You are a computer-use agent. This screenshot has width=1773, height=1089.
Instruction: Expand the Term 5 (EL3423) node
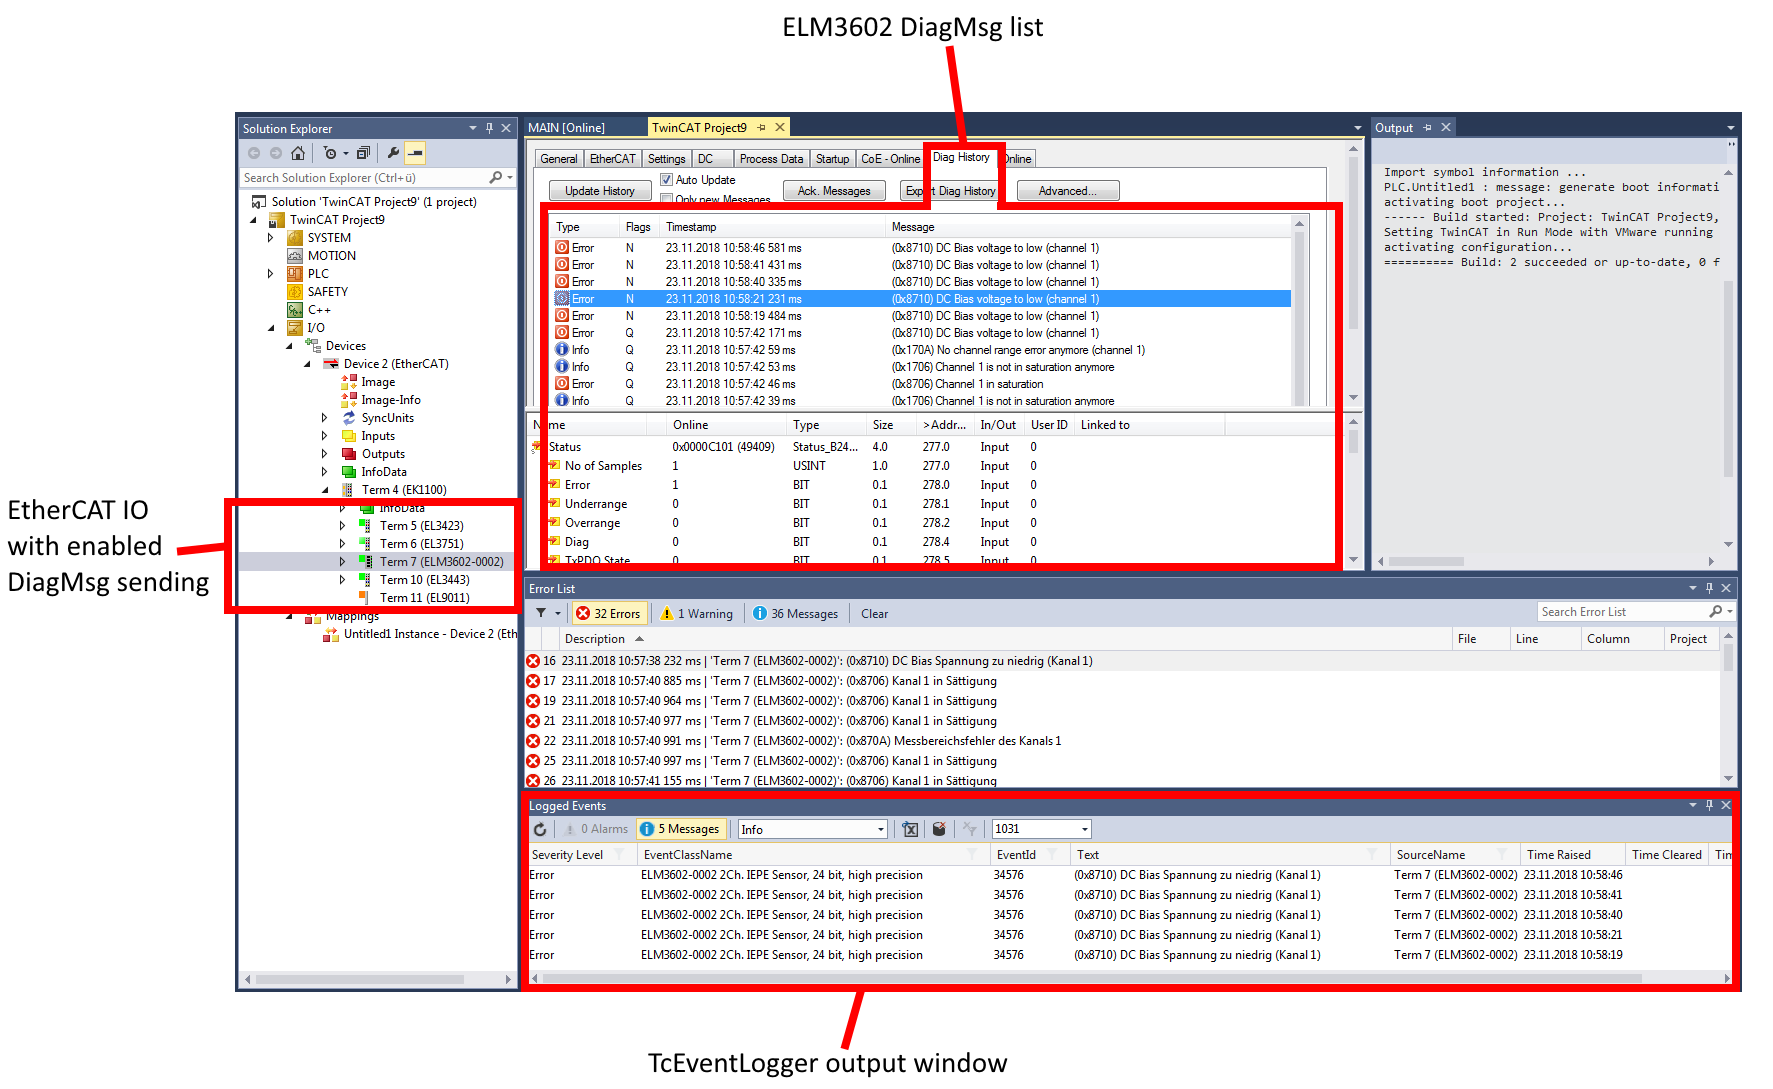pyautogui.click(x=342, y=526)
